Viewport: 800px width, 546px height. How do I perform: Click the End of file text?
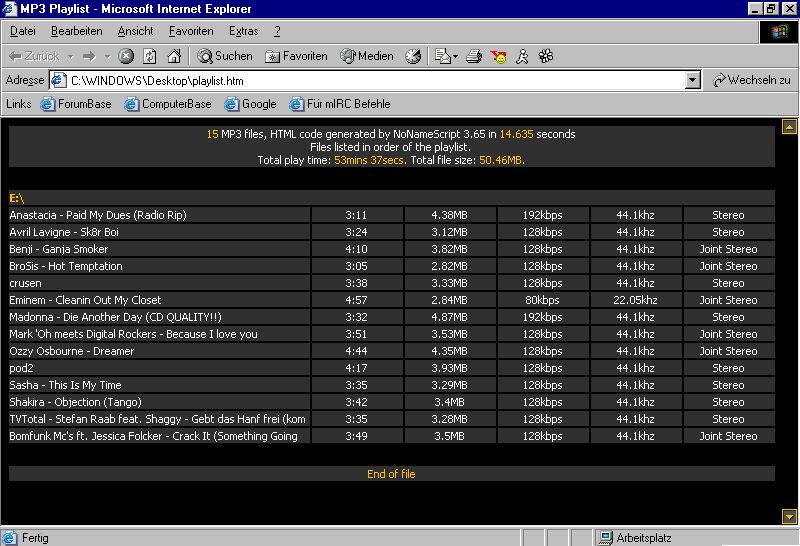point(391,474)
